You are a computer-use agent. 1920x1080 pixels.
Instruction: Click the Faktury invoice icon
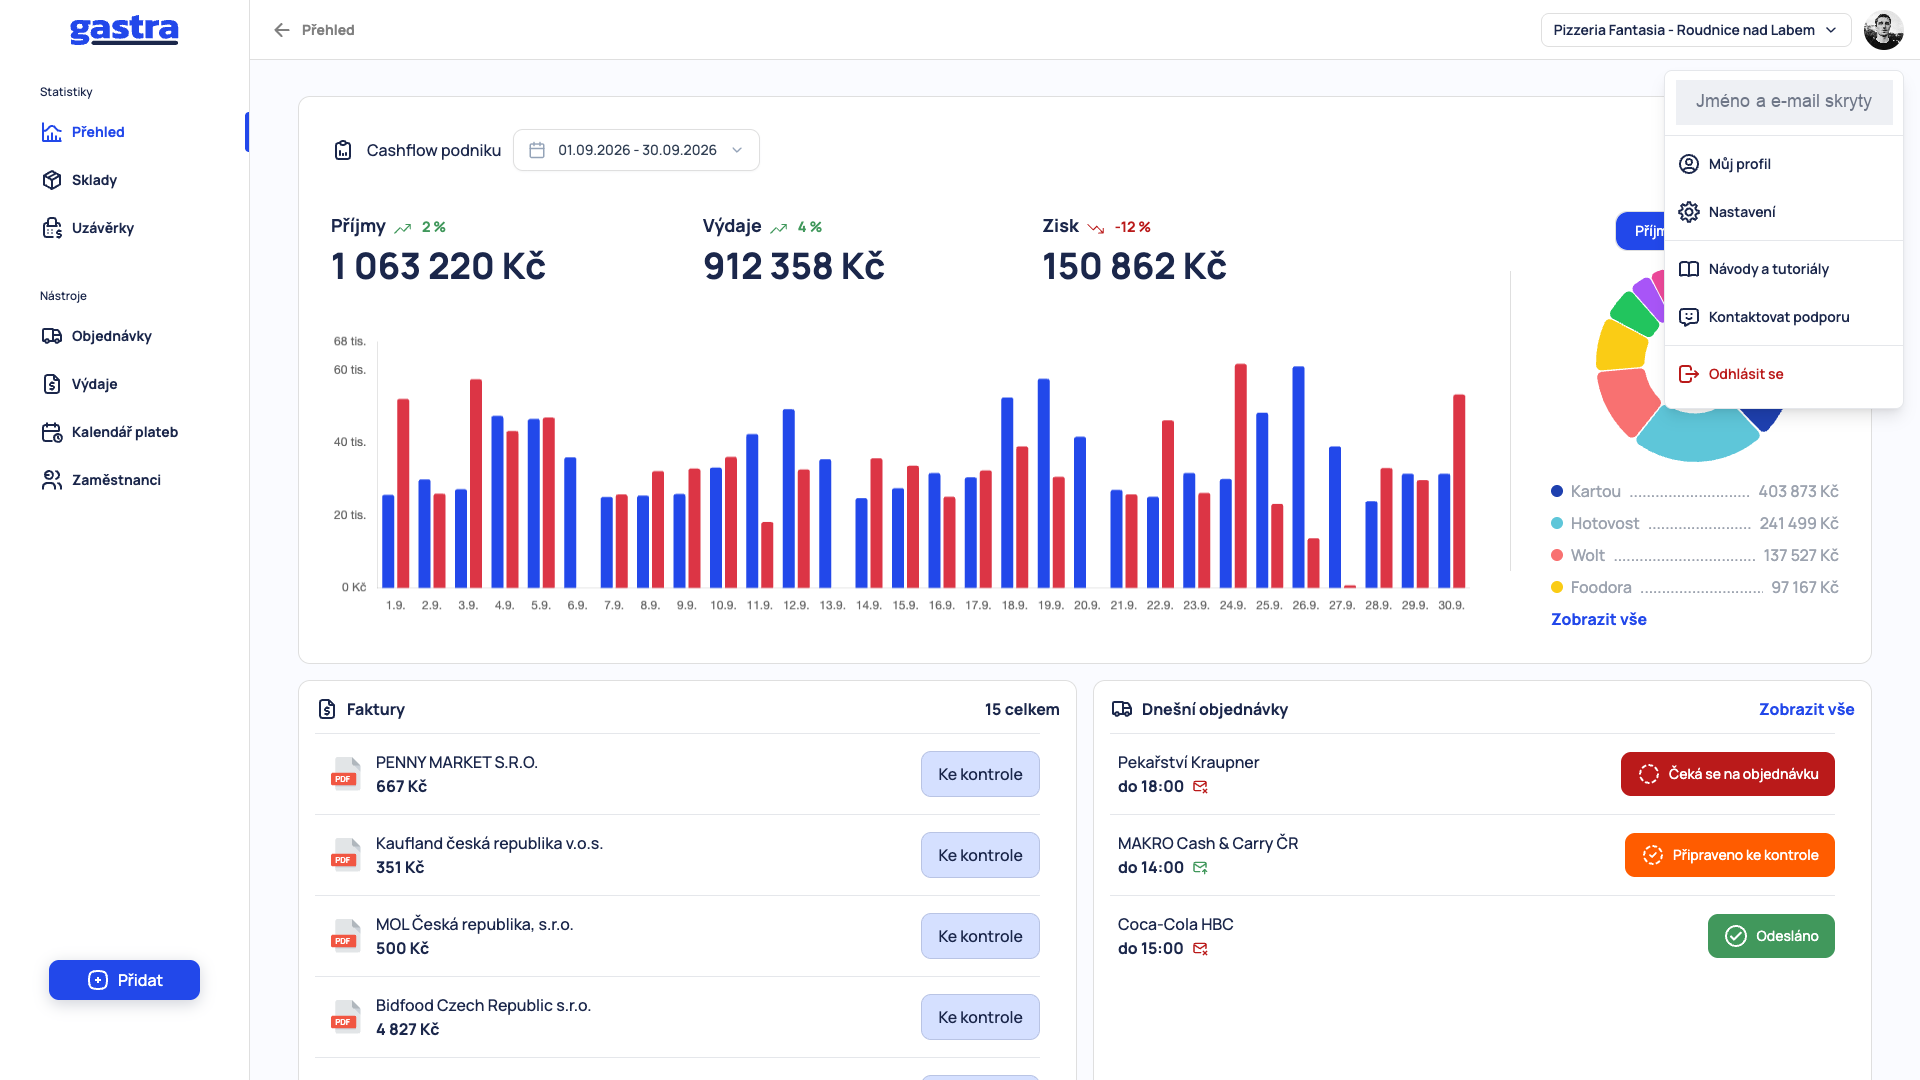point(327,709)
